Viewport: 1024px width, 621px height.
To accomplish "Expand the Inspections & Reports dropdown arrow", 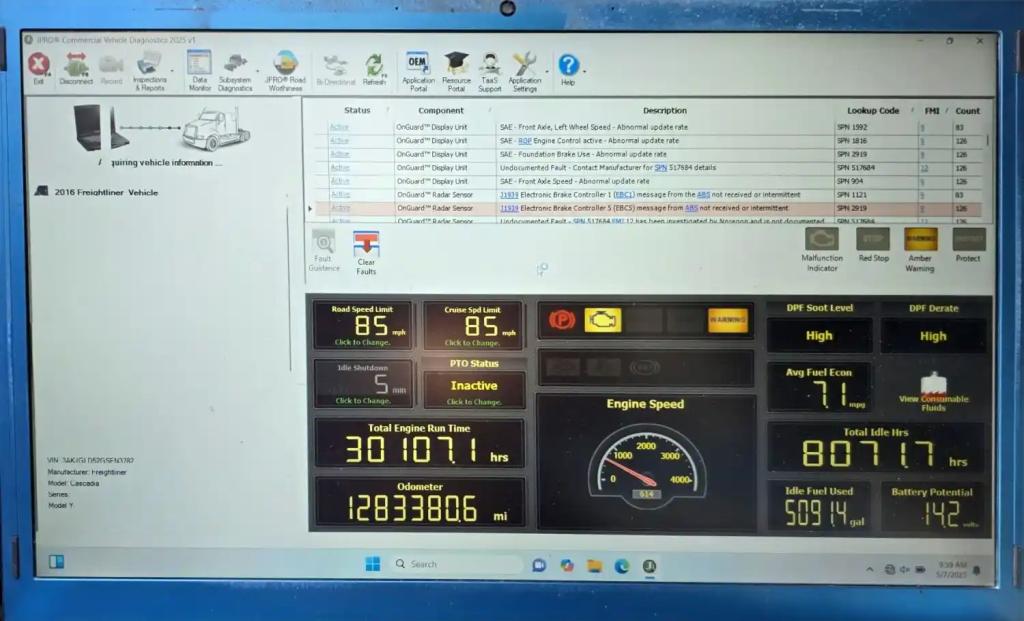I will pos(172,72).
